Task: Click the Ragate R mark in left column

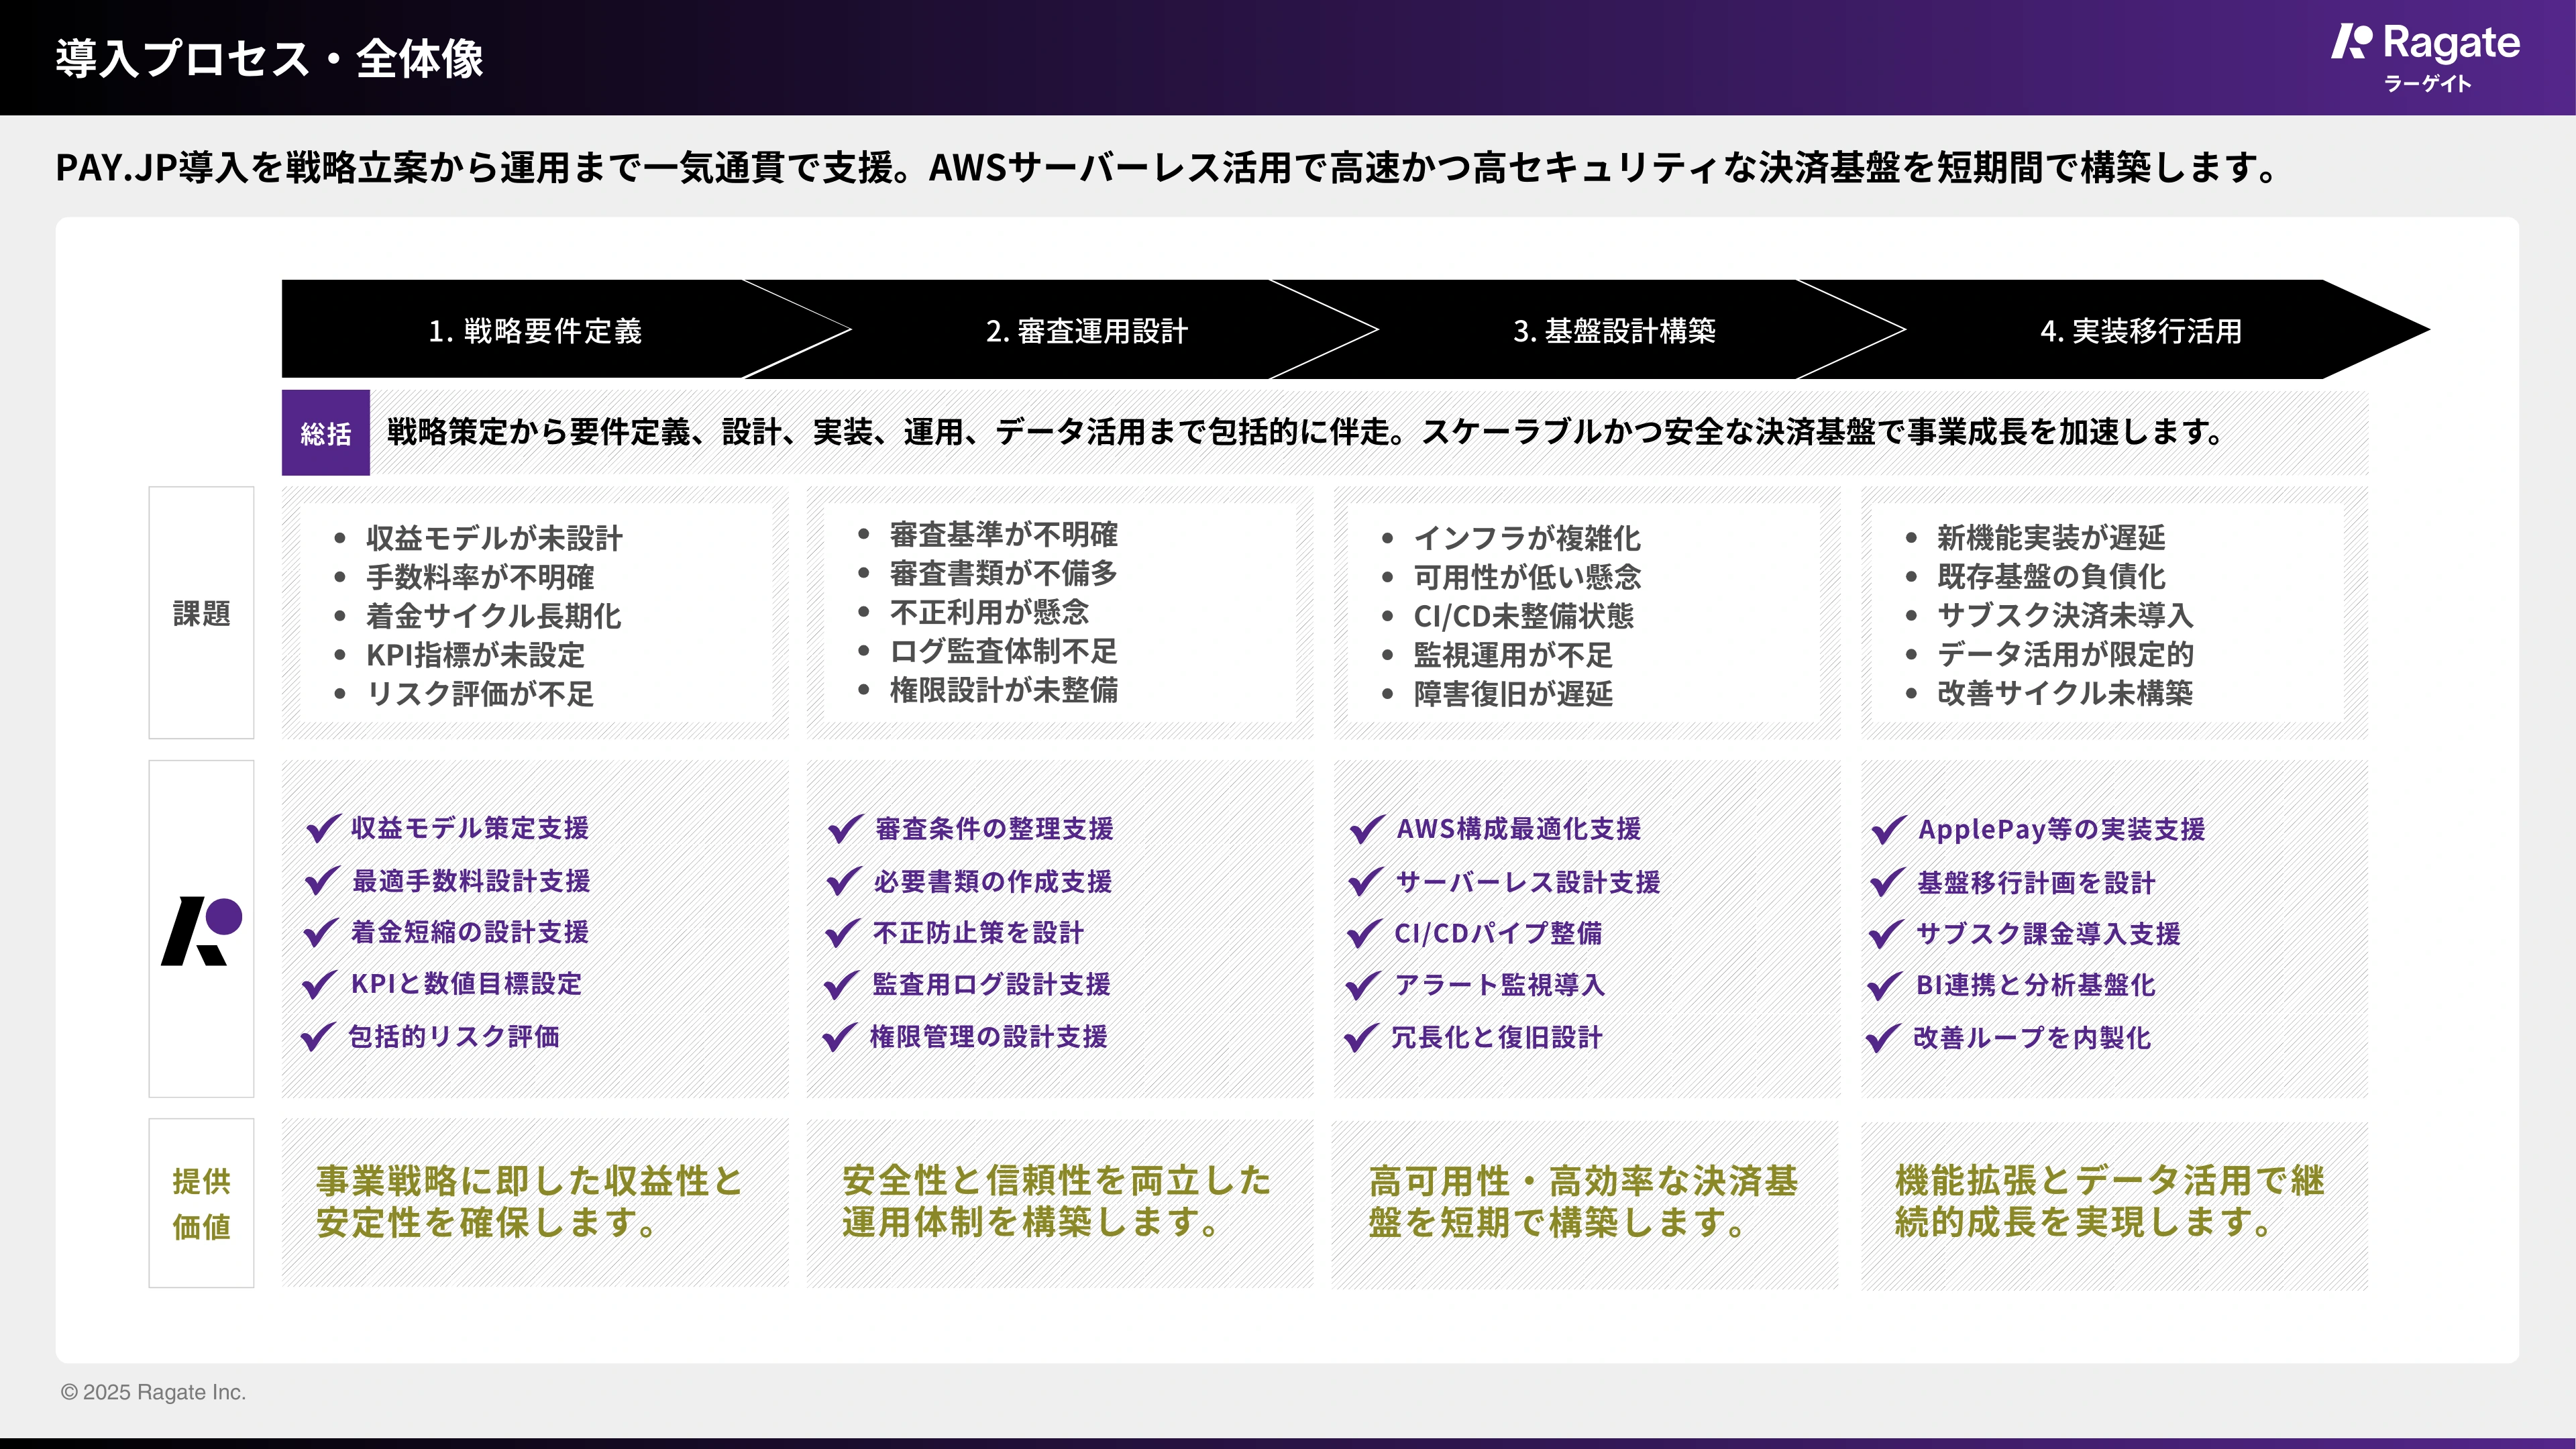Action: click(x=202, y=931)
